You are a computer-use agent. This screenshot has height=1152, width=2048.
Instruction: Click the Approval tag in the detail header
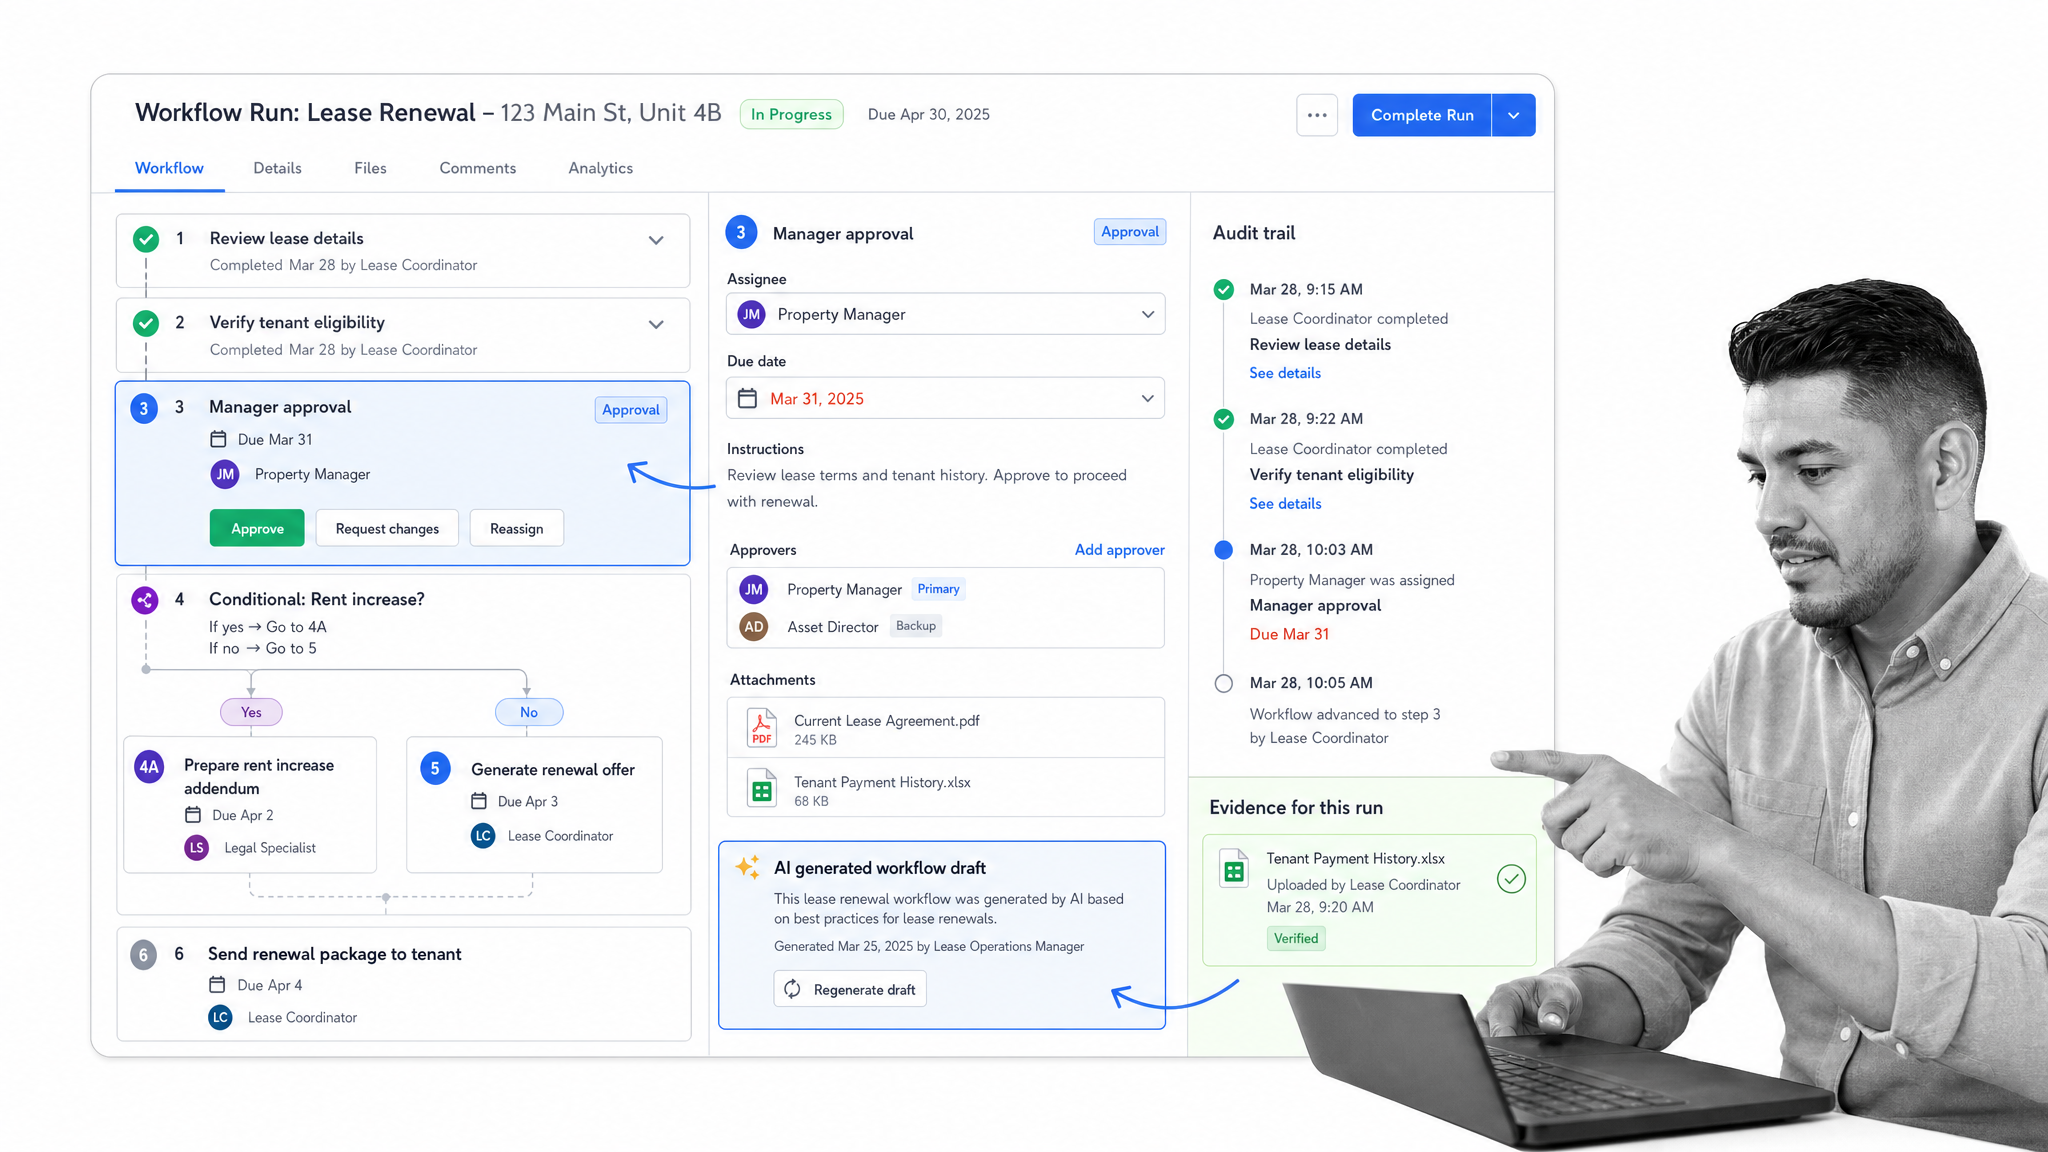1130,232
